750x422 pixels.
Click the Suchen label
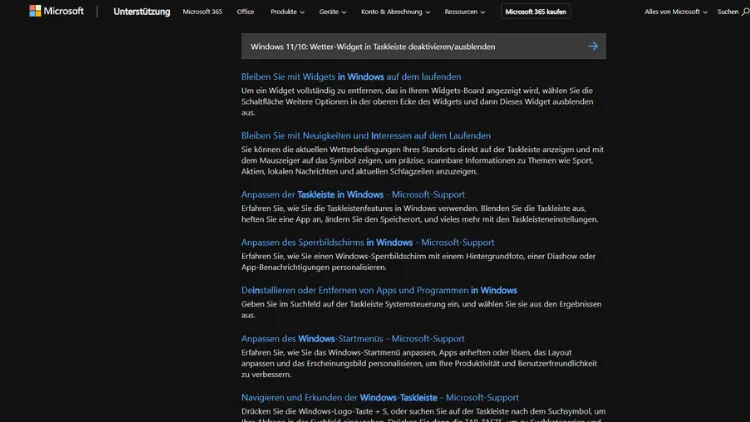click(x=728, y=11)
